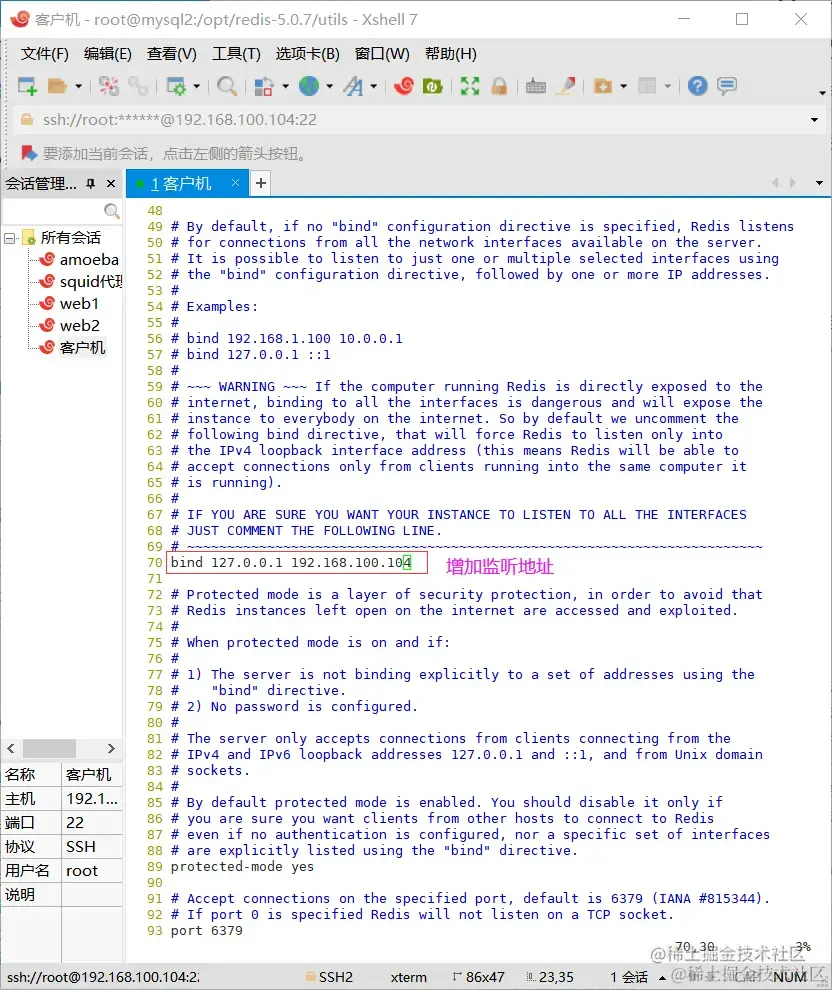The image size is (832, 990).
Task: Click 'protected-mode yes' line in terminal
Action: [242, 867]
